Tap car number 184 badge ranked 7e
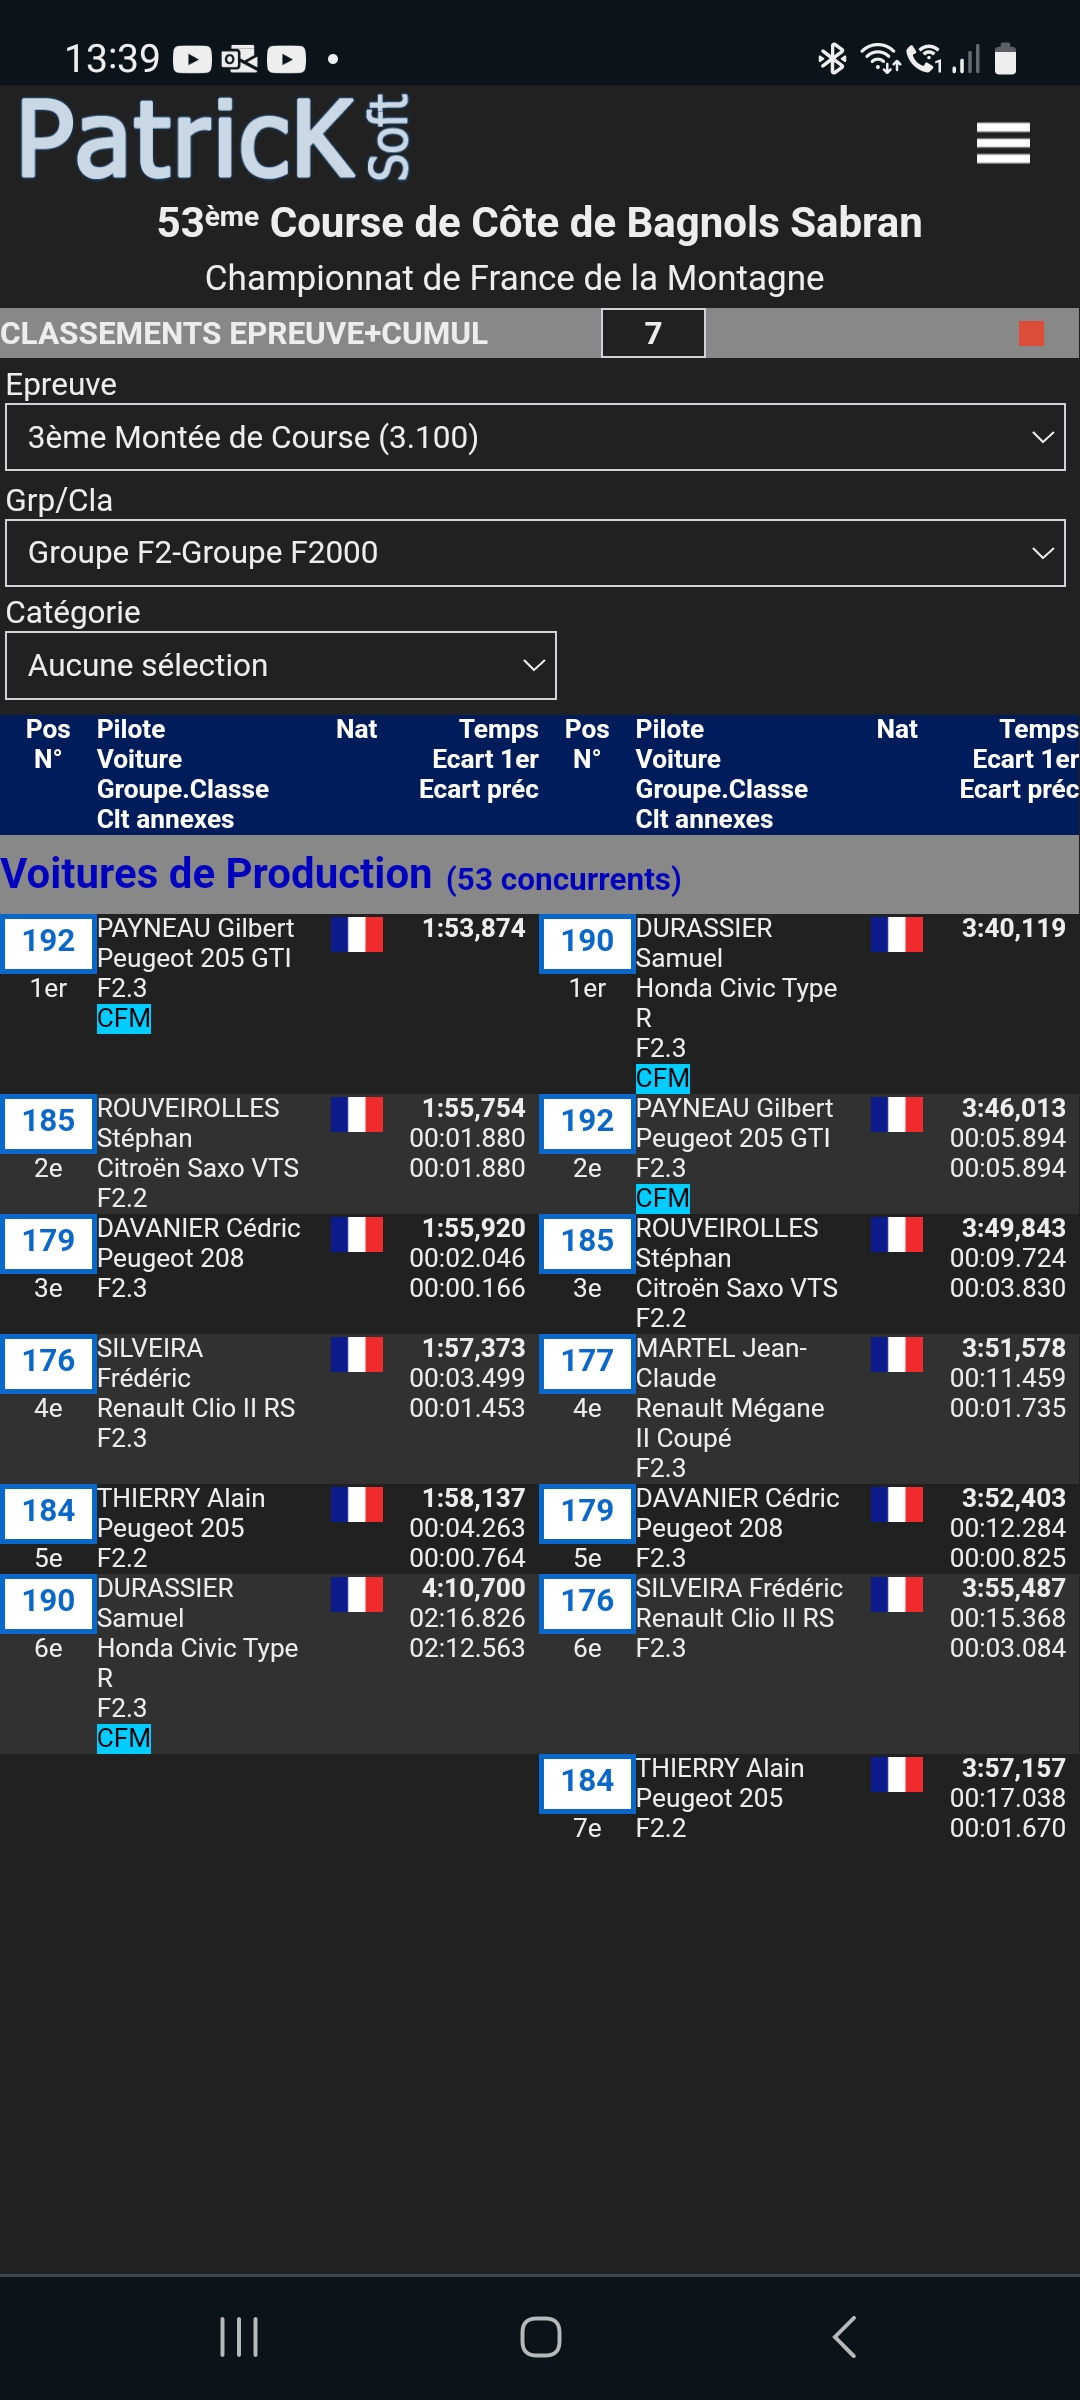The image size is (1080, 2400). (x=587, y=1781)
